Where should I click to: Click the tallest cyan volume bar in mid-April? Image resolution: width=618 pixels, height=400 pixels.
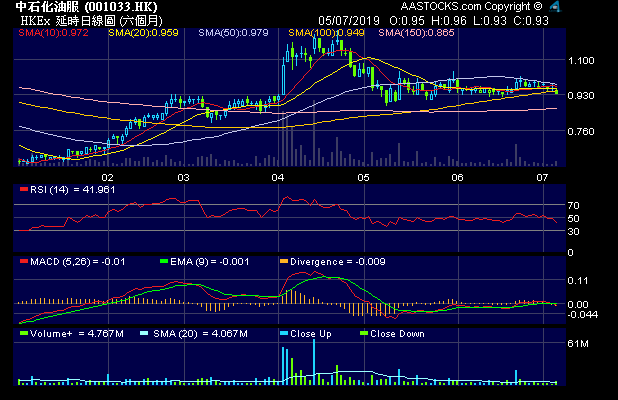[314, 362]
